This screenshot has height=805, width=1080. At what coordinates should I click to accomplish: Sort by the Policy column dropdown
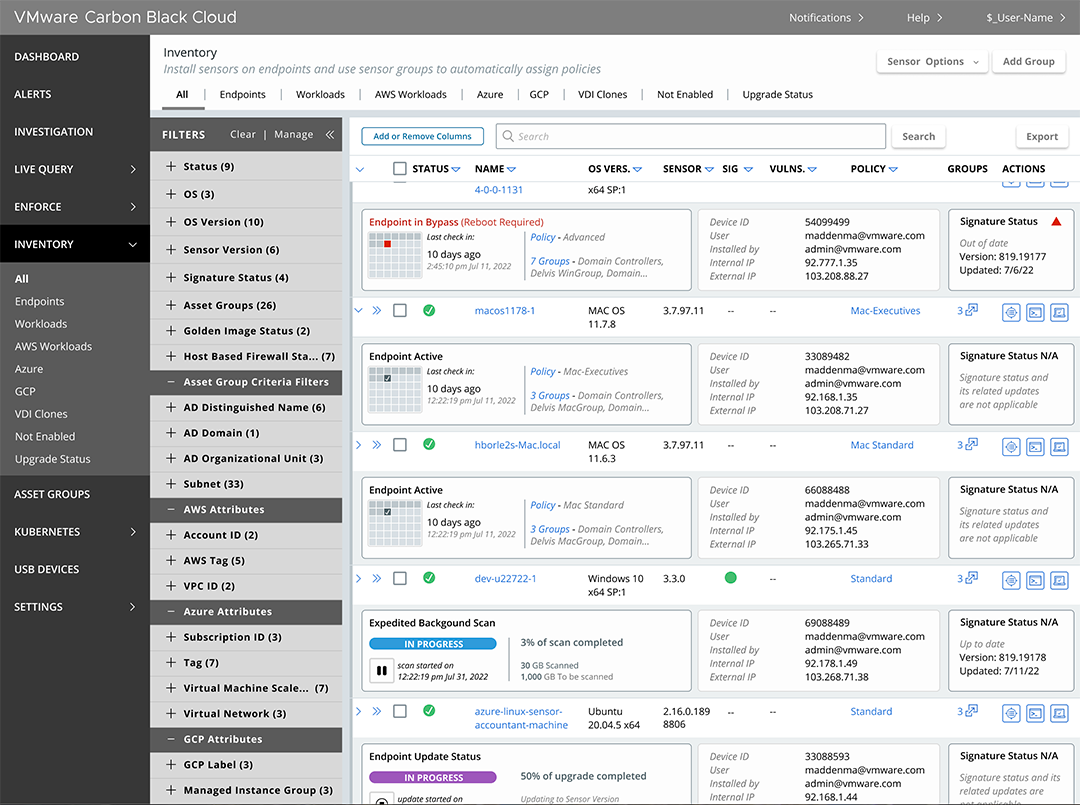coord(893,169)
